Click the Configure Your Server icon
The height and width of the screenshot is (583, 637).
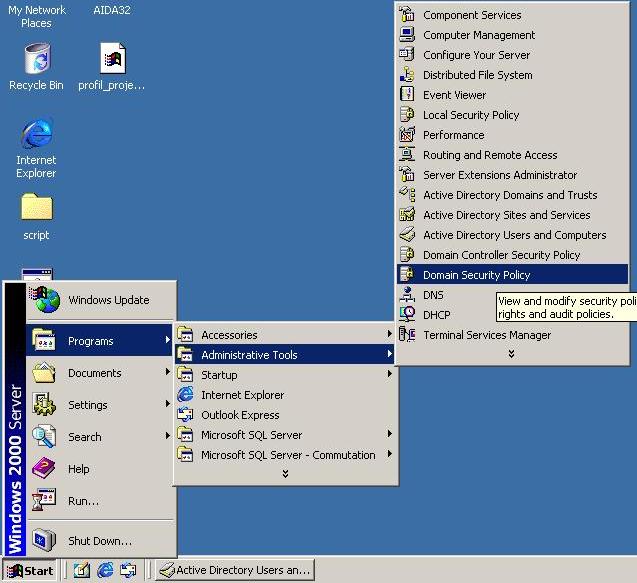coord(407,54)
